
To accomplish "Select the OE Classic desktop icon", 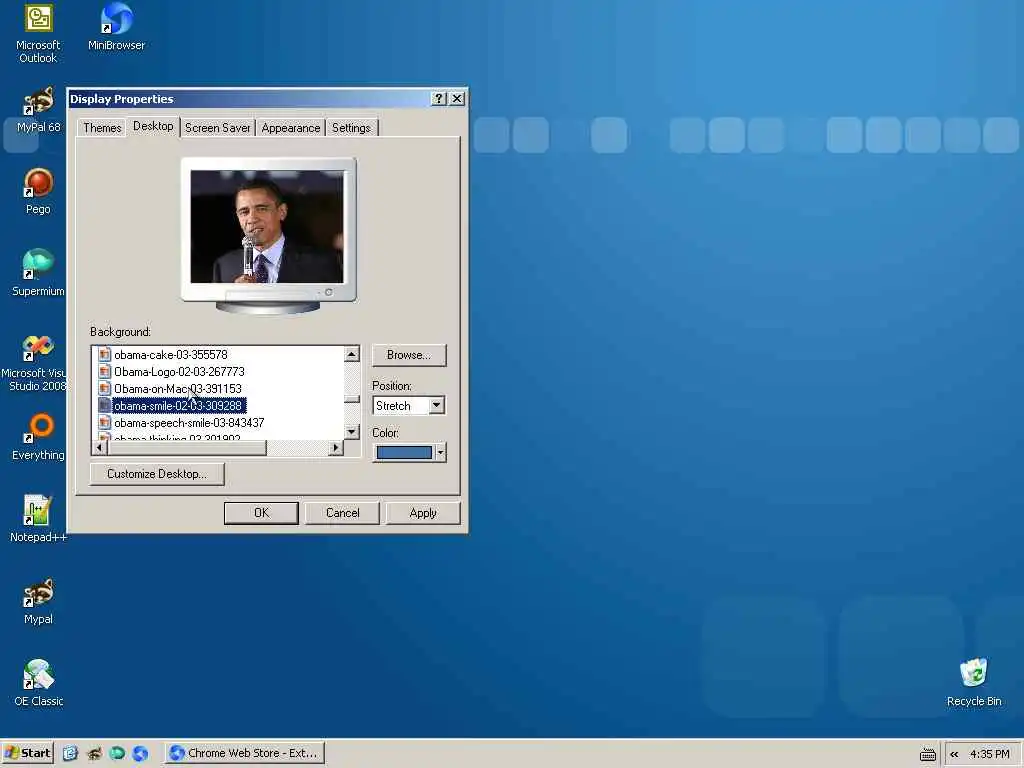I will (x=38, y=683).
